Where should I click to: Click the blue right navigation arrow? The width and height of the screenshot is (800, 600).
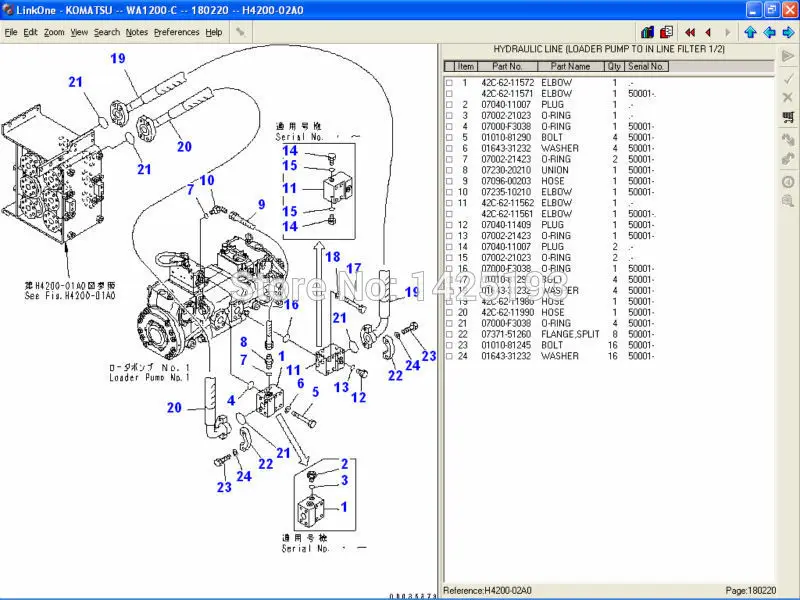pos(789,32)
